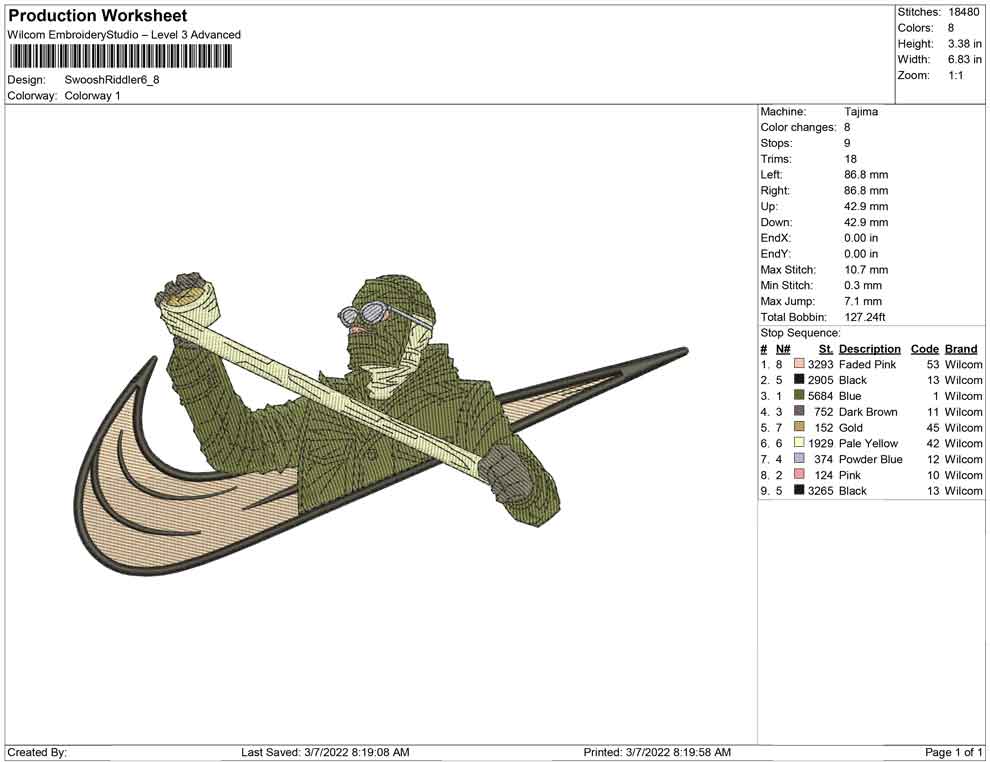Click the Dark Brown 752 color swatch
The image size is (990, 762).
799,412
